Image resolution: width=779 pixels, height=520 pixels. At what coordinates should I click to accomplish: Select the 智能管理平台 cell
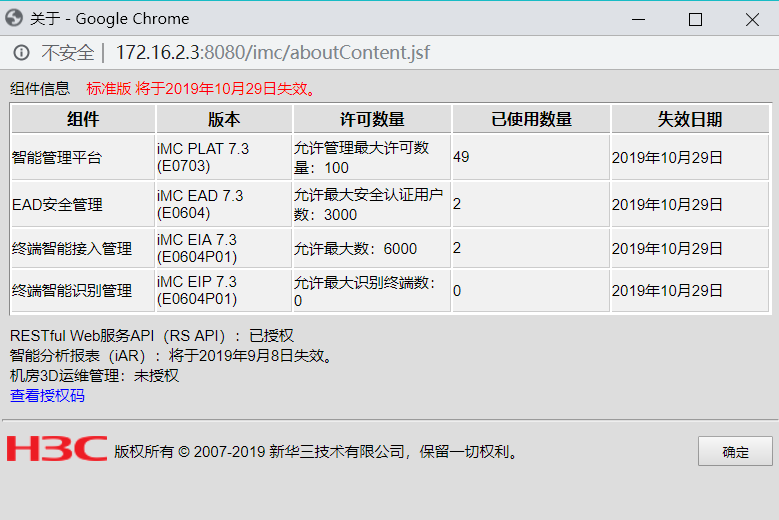[83, 157]
